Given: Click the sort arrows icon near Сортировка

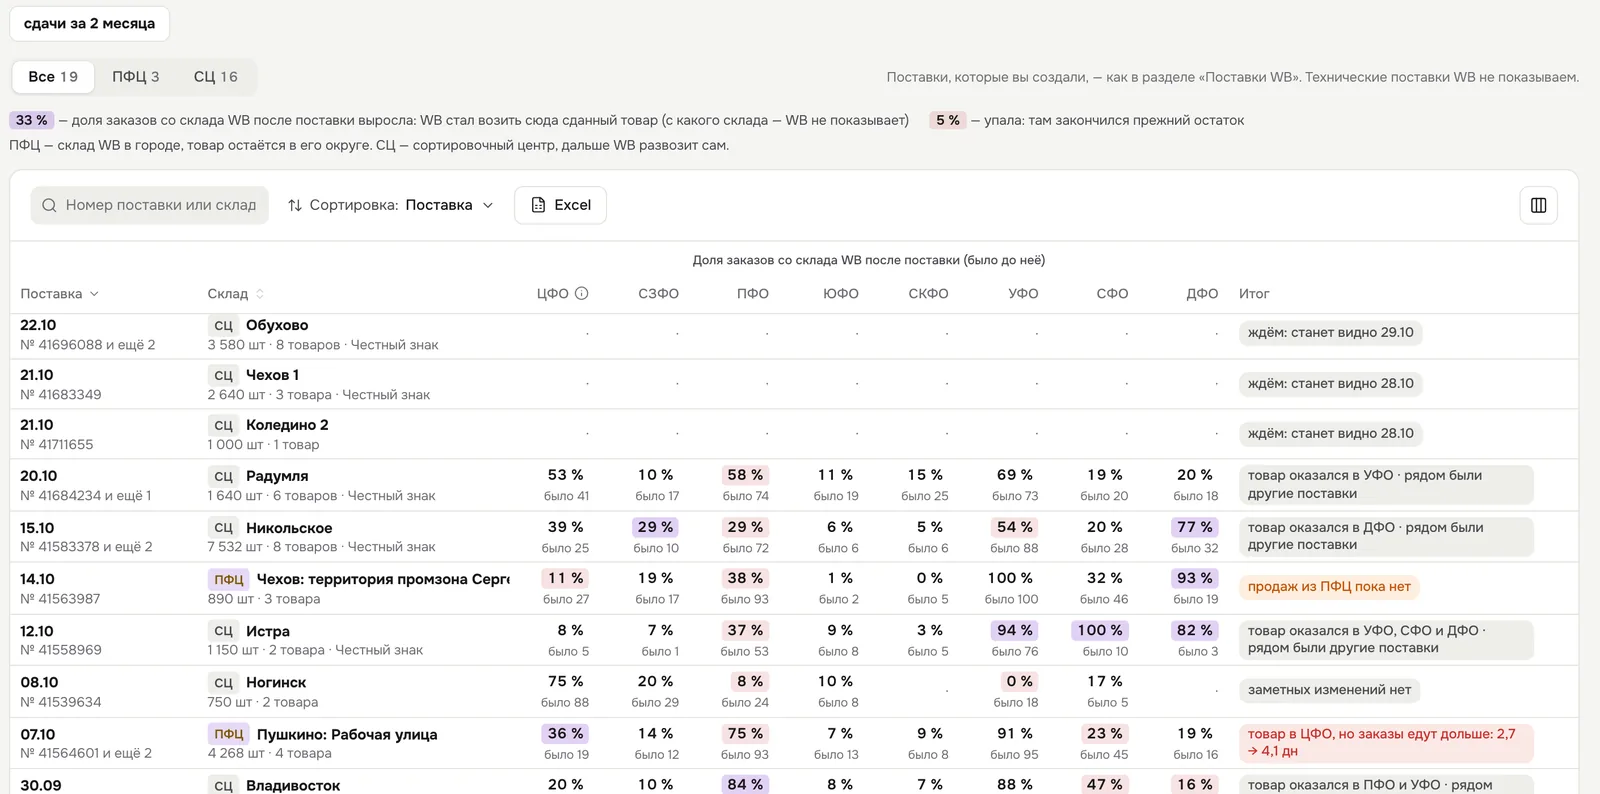Looking at the screenshot, I should tap(295, 205).
